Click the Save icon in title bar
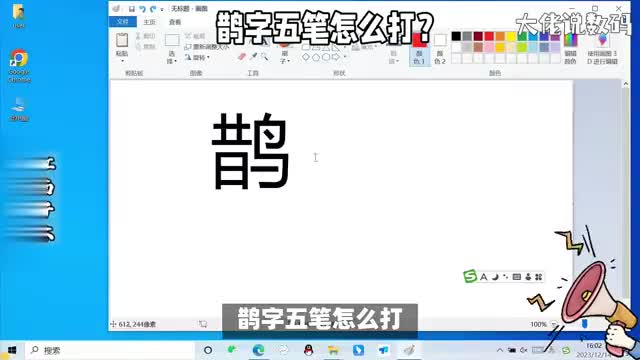This screenshot has height=360, width=640. pos(131,9)
